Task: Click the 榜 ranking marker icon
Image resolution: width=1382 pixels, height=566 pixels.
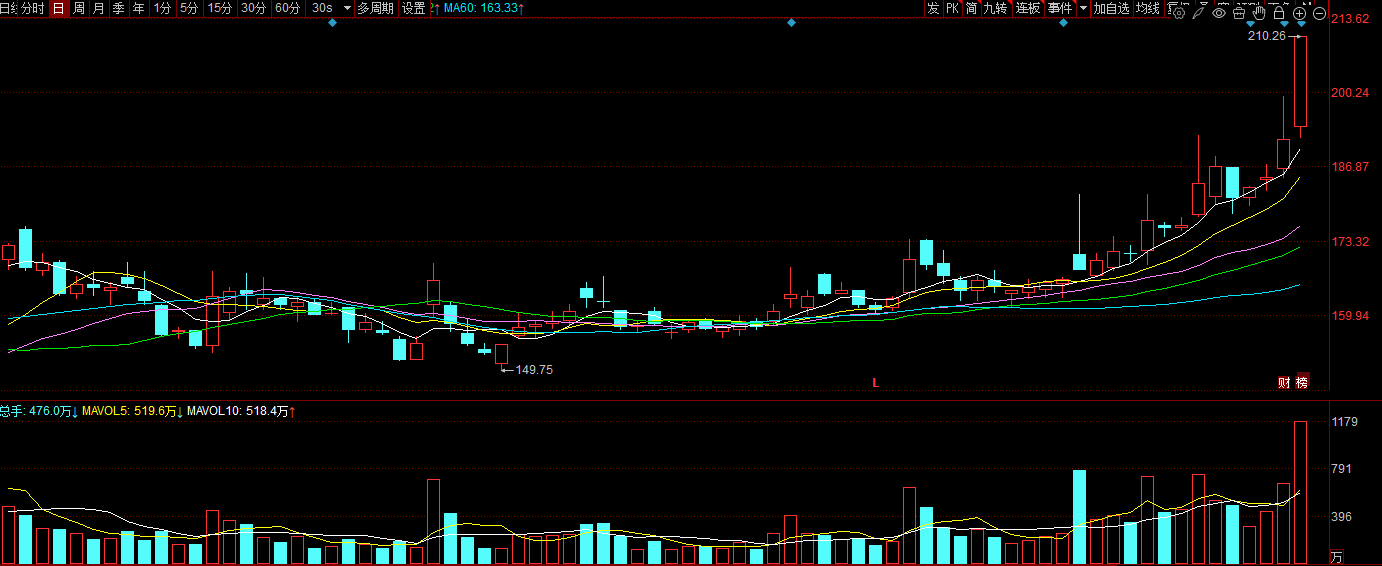Action: pyautogui.click(x=1301, y=382)
